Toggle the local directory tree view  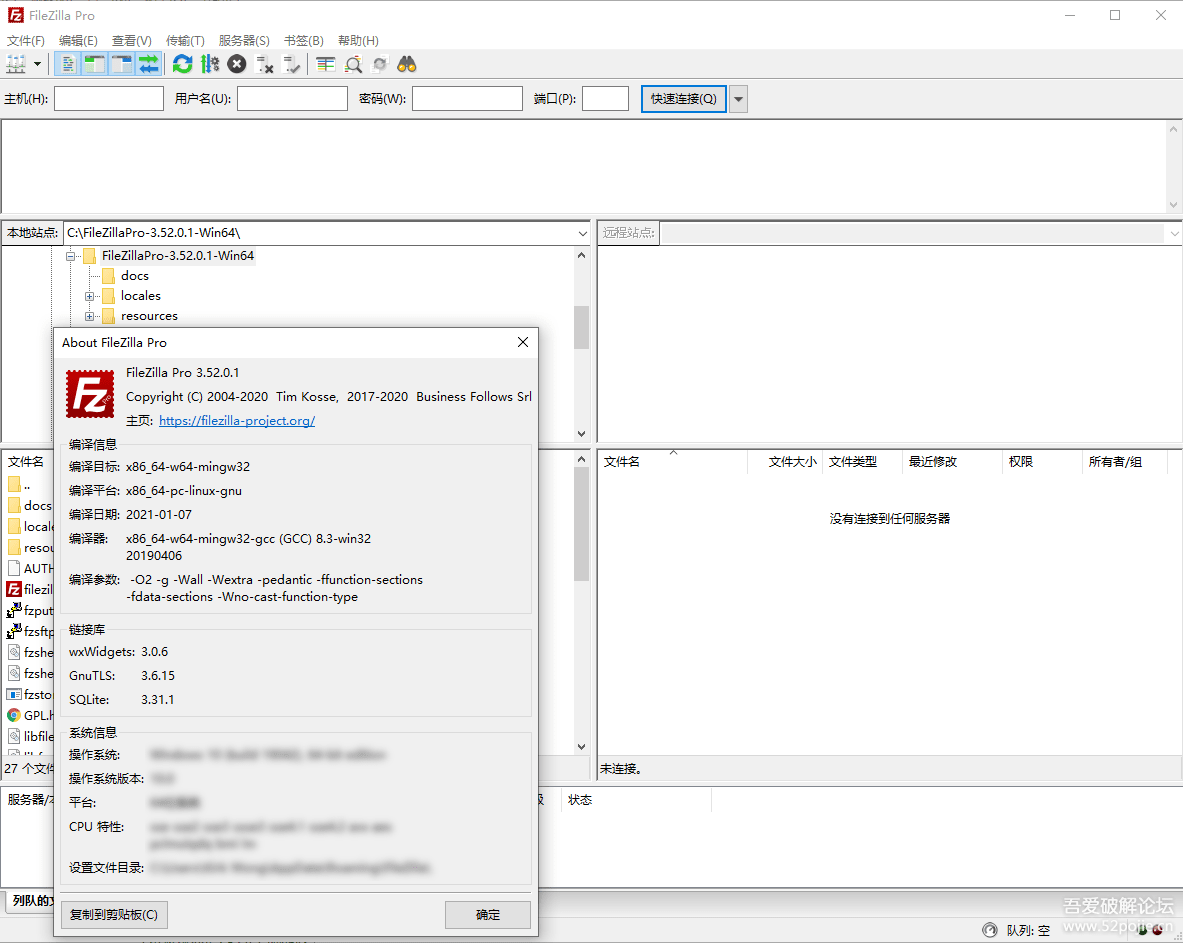95,64
